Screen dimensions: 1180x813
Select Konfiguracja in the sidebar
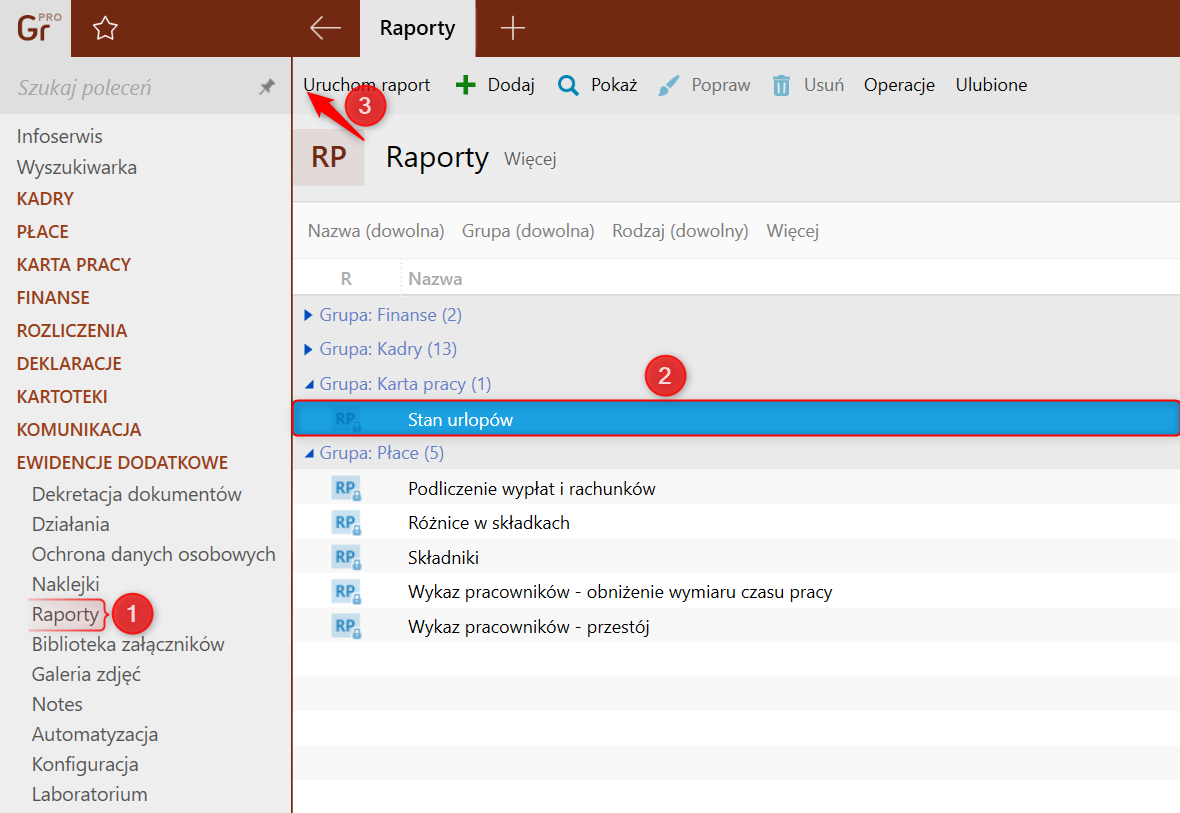85,764
